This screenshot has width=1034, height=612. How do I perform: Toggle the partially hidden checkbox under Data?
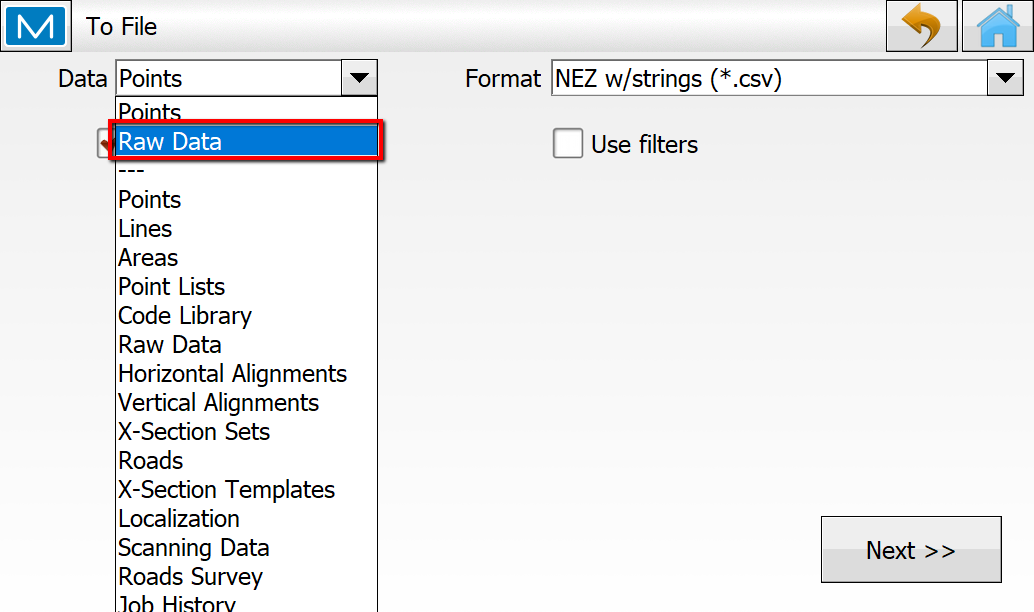(x=103, y=144)
